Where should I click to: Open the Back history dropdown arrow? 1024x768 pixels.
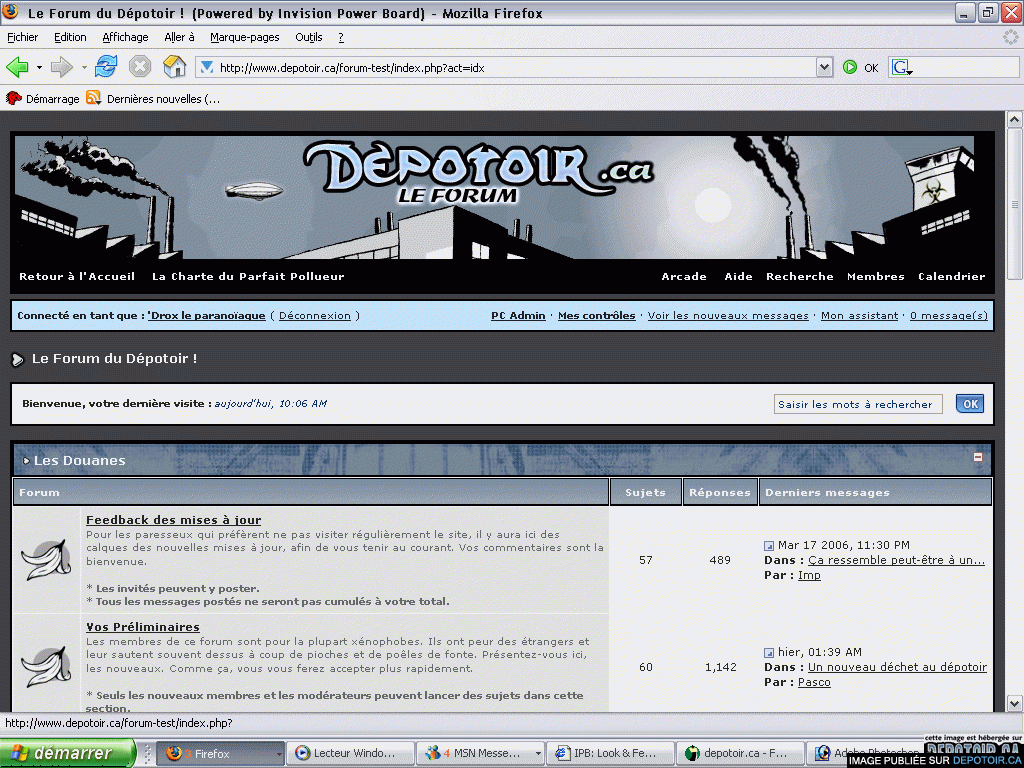pos(39,67)
